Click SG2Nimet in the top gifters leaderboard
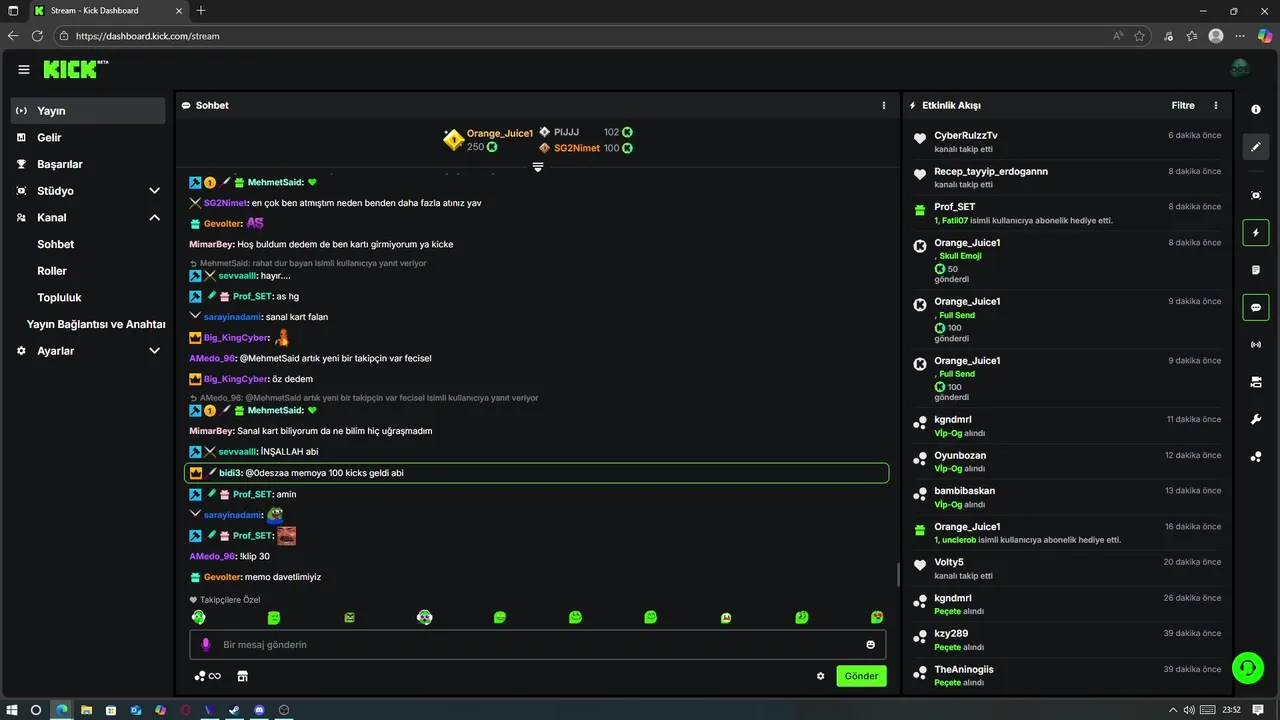Screen dimensions: 1280x720 click(577, 148)
